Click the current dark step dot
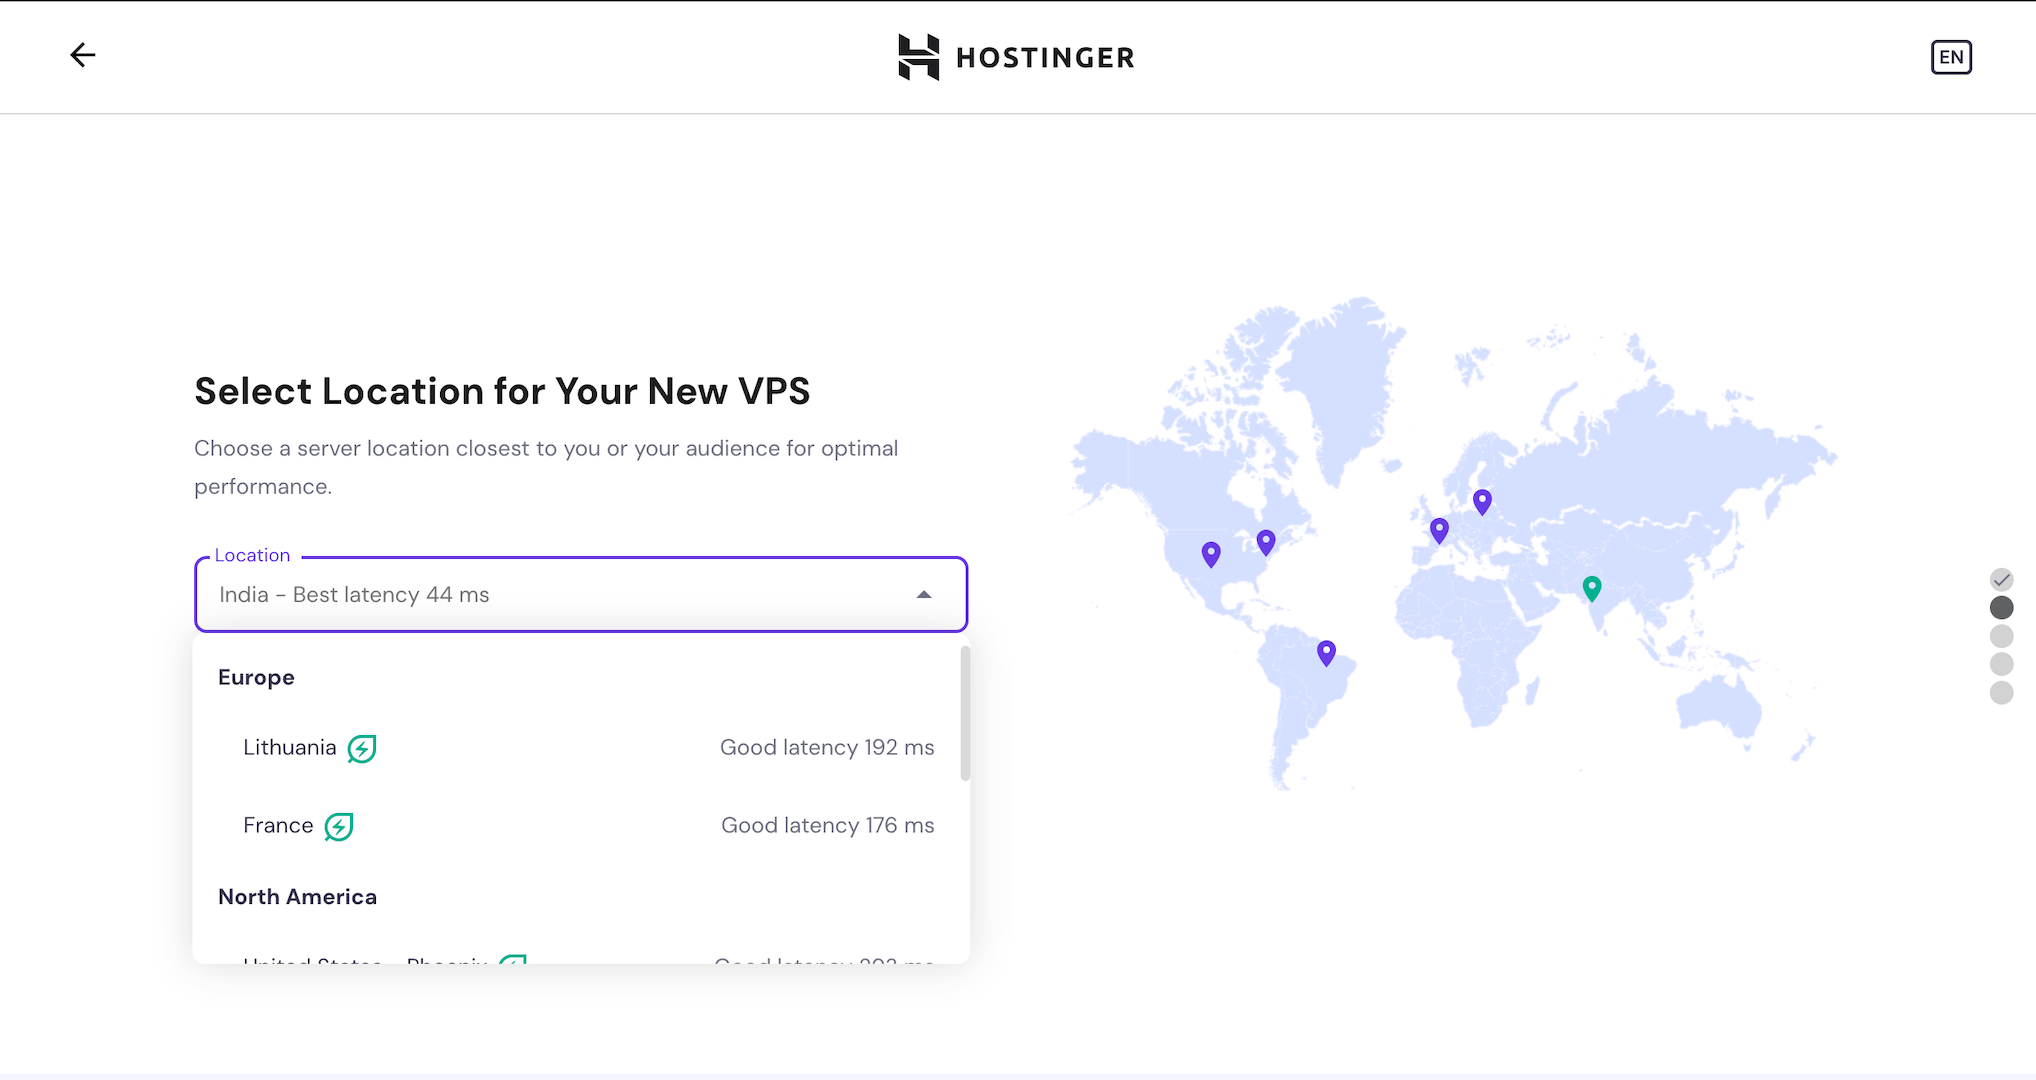Viewport: 2036px width, 1080px height. [x=2001, y=607]
